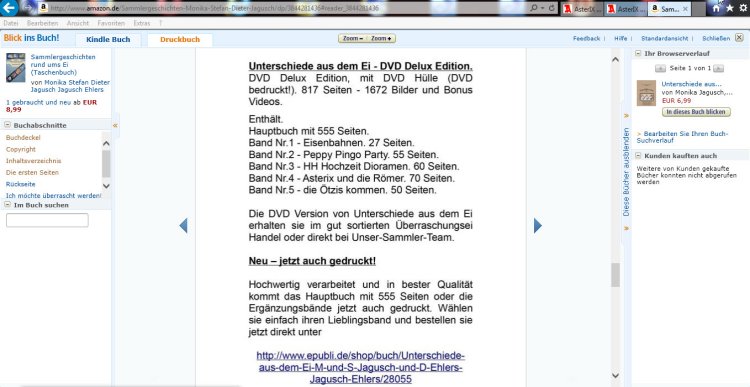Collapse left sidebar with double chevron
750x387 pixels.
click(x=115, y=125)
